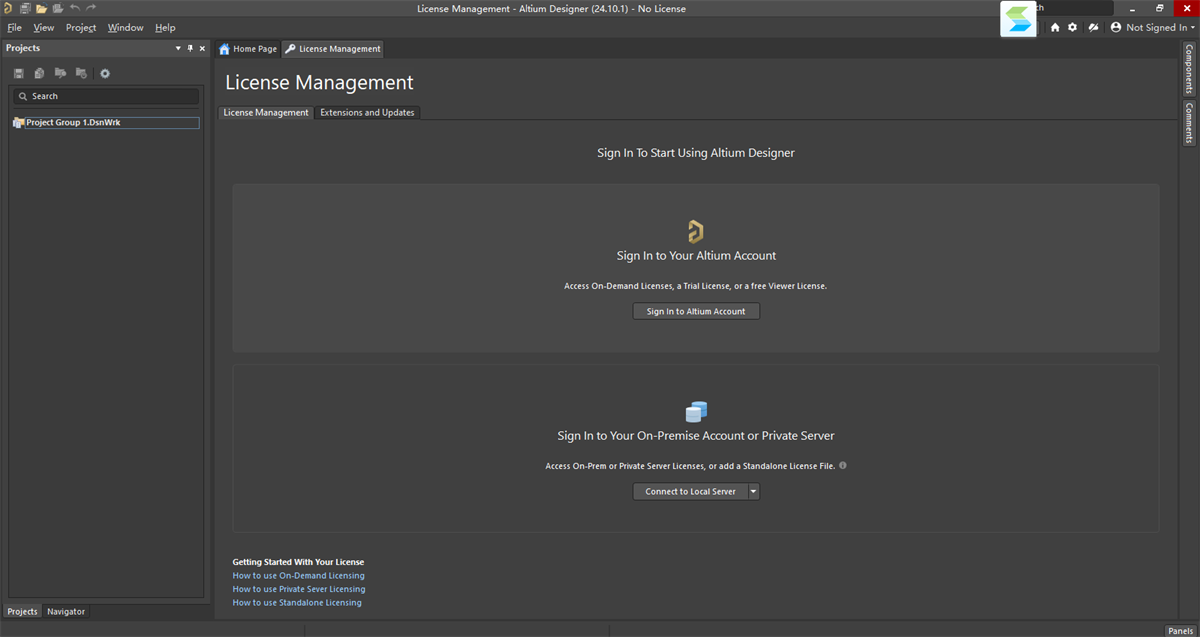This screenshot has height=637, width=1200.
Task: Close the Projects panel
Action: pyautogui.click(x=202, y=48)
